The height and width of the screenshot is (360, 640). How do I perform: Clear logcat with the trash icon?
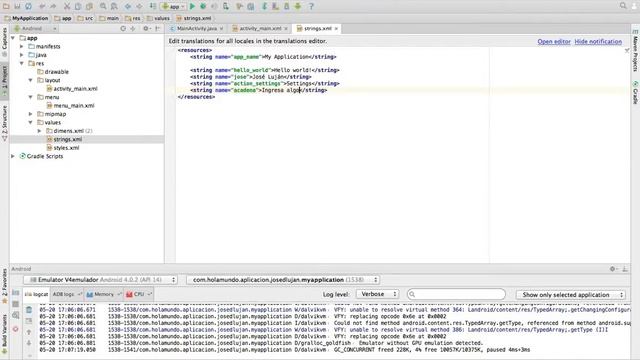[29, 310]
